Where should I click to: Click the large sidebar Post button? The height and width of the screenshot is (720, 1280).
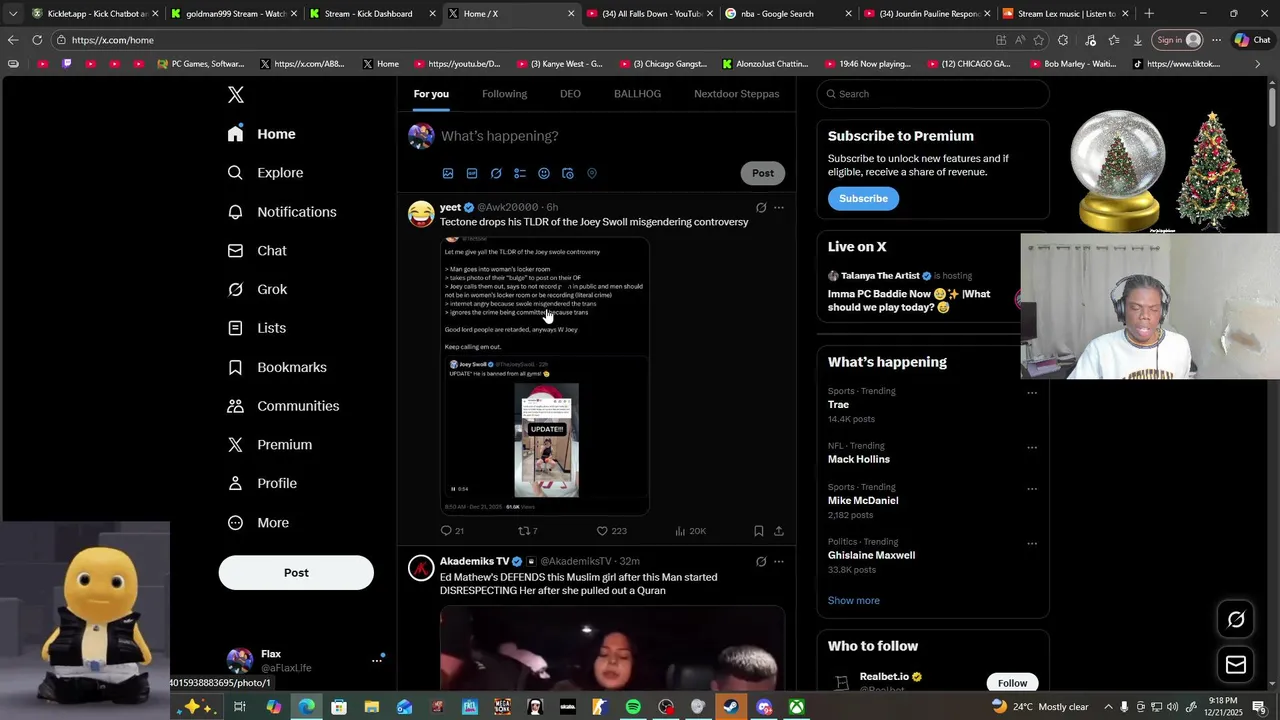point(296,573)
